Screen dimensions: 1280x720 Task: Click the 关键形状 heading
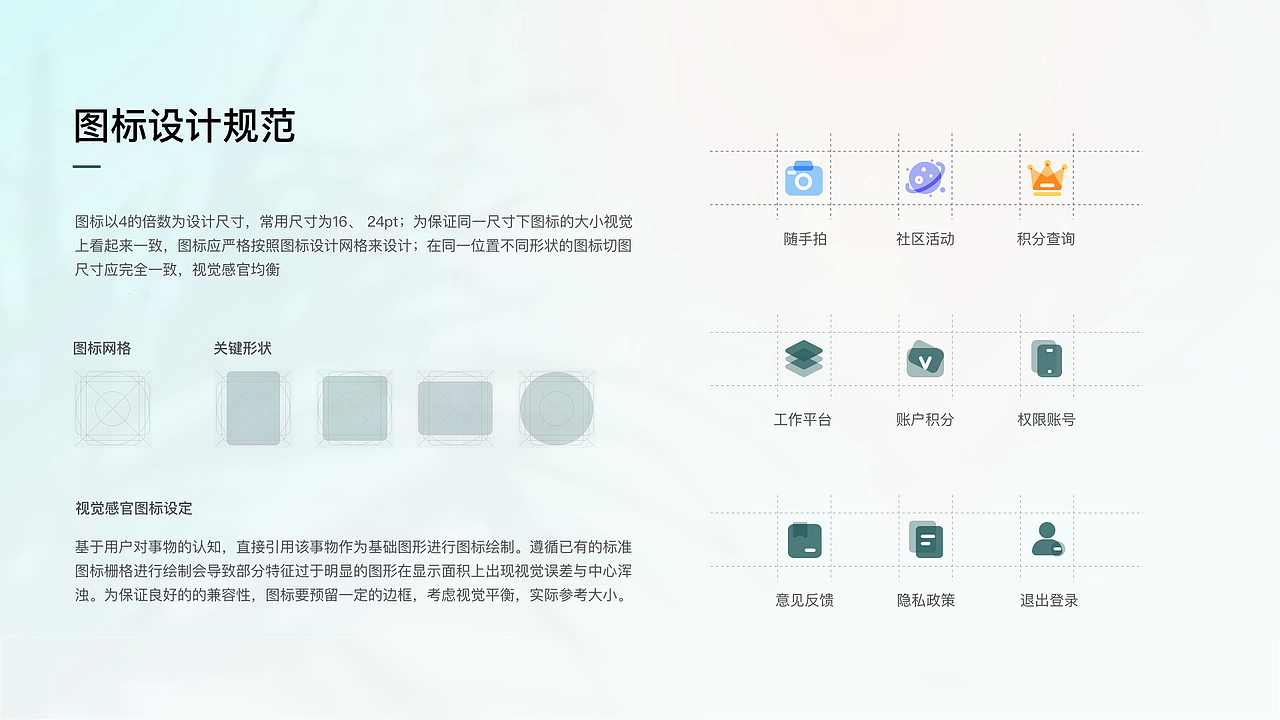pyautogui.click(x=242, y=348)
